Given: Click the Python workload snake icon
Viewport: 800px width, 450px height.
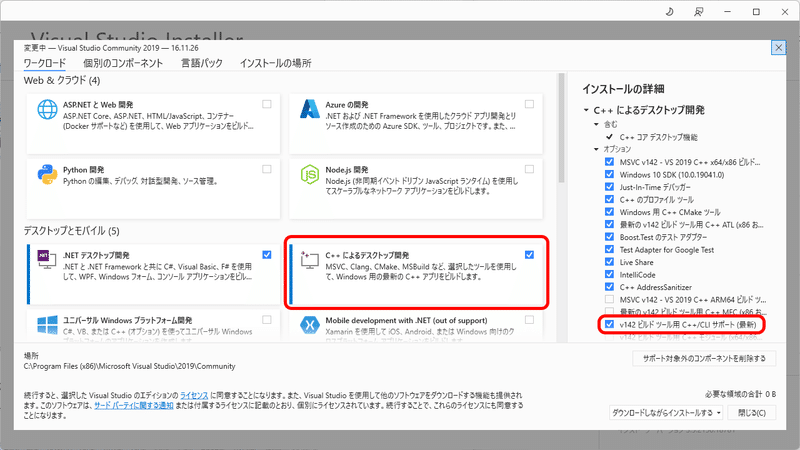Looking at the screenshot, I should point(47,174).
